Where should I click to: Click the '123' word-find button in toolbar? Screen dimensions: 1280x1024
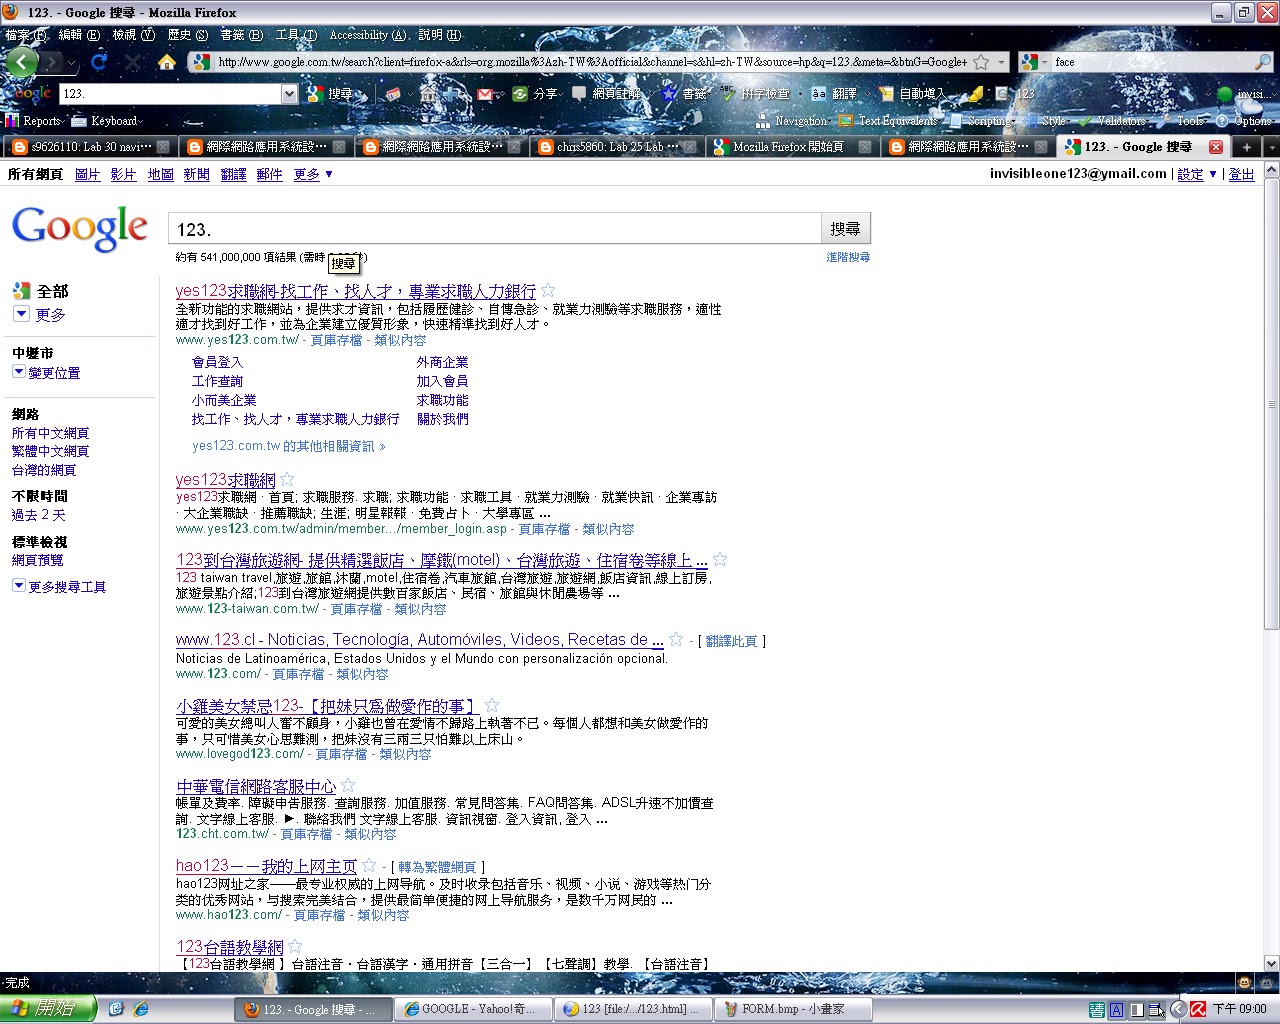1015,94
